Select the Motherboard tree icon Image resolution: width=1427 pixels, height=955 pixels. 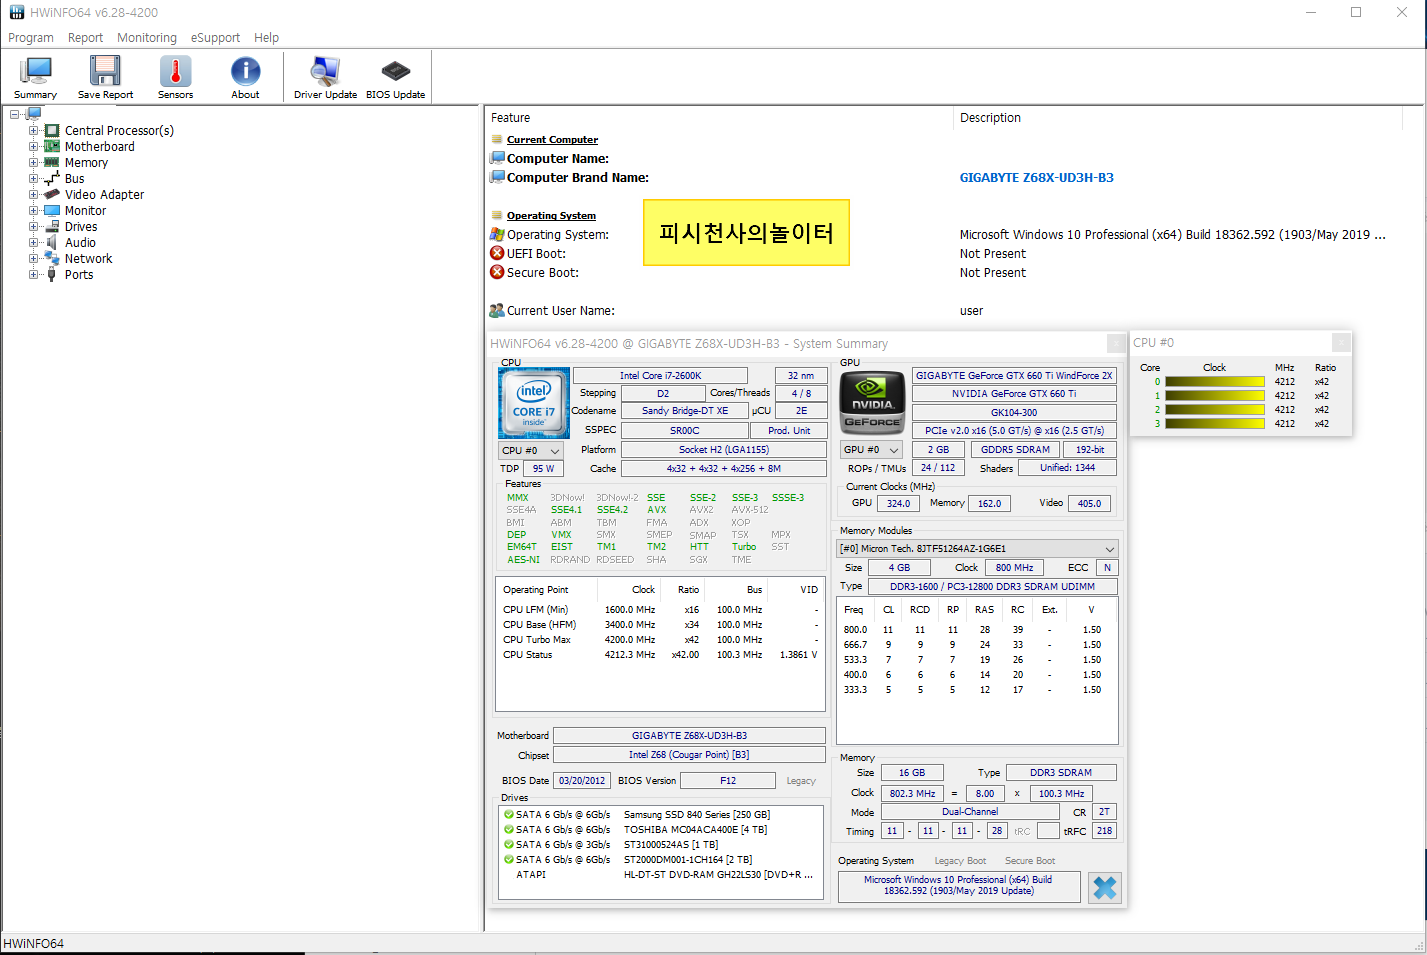52,147
